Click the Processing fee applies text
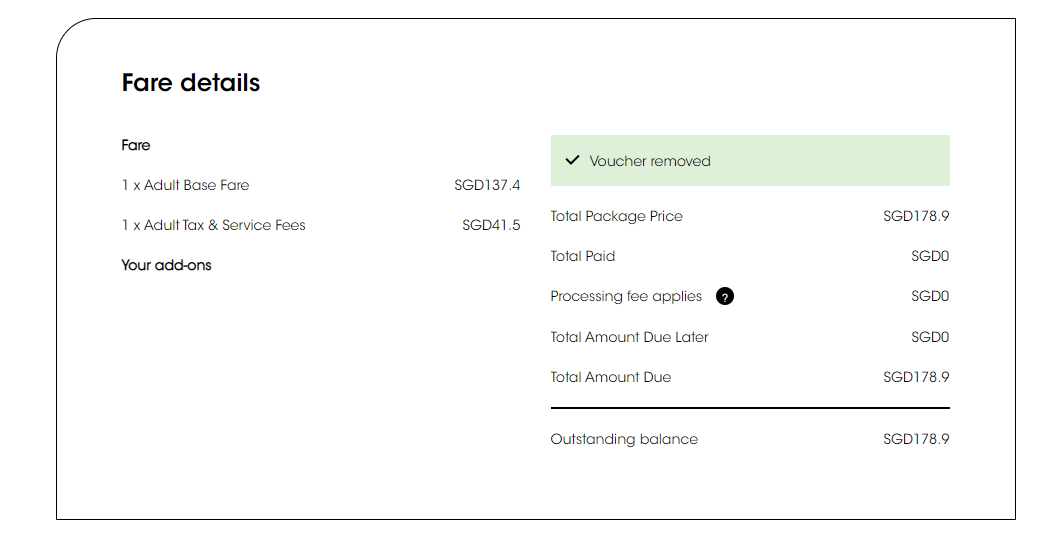Viewport: 1062px width, 539px height. click(x=626, y=296)
